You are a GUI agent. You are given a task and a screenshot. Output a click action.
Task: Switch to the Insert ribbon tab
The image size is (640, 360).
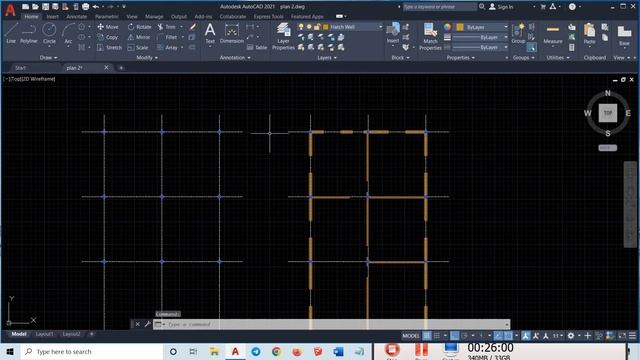click(52, 17)
